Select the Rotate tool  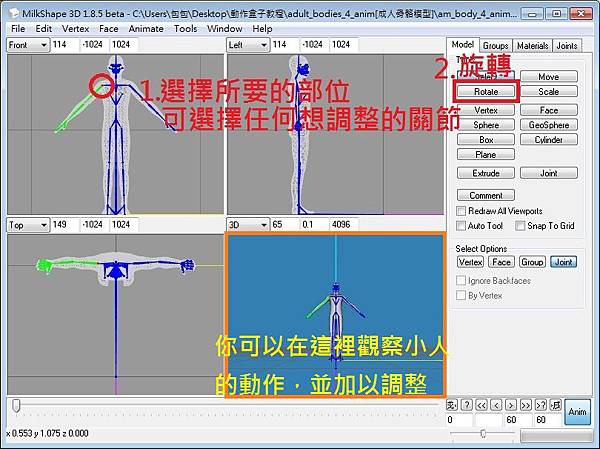pyautogui.click(x=486, y=92)
